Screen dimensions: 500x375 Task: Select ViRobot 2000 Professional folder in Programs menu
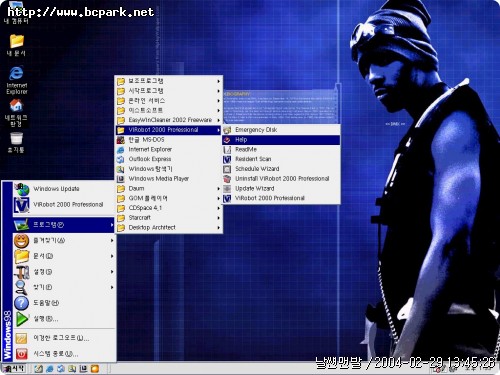point(169,130)
